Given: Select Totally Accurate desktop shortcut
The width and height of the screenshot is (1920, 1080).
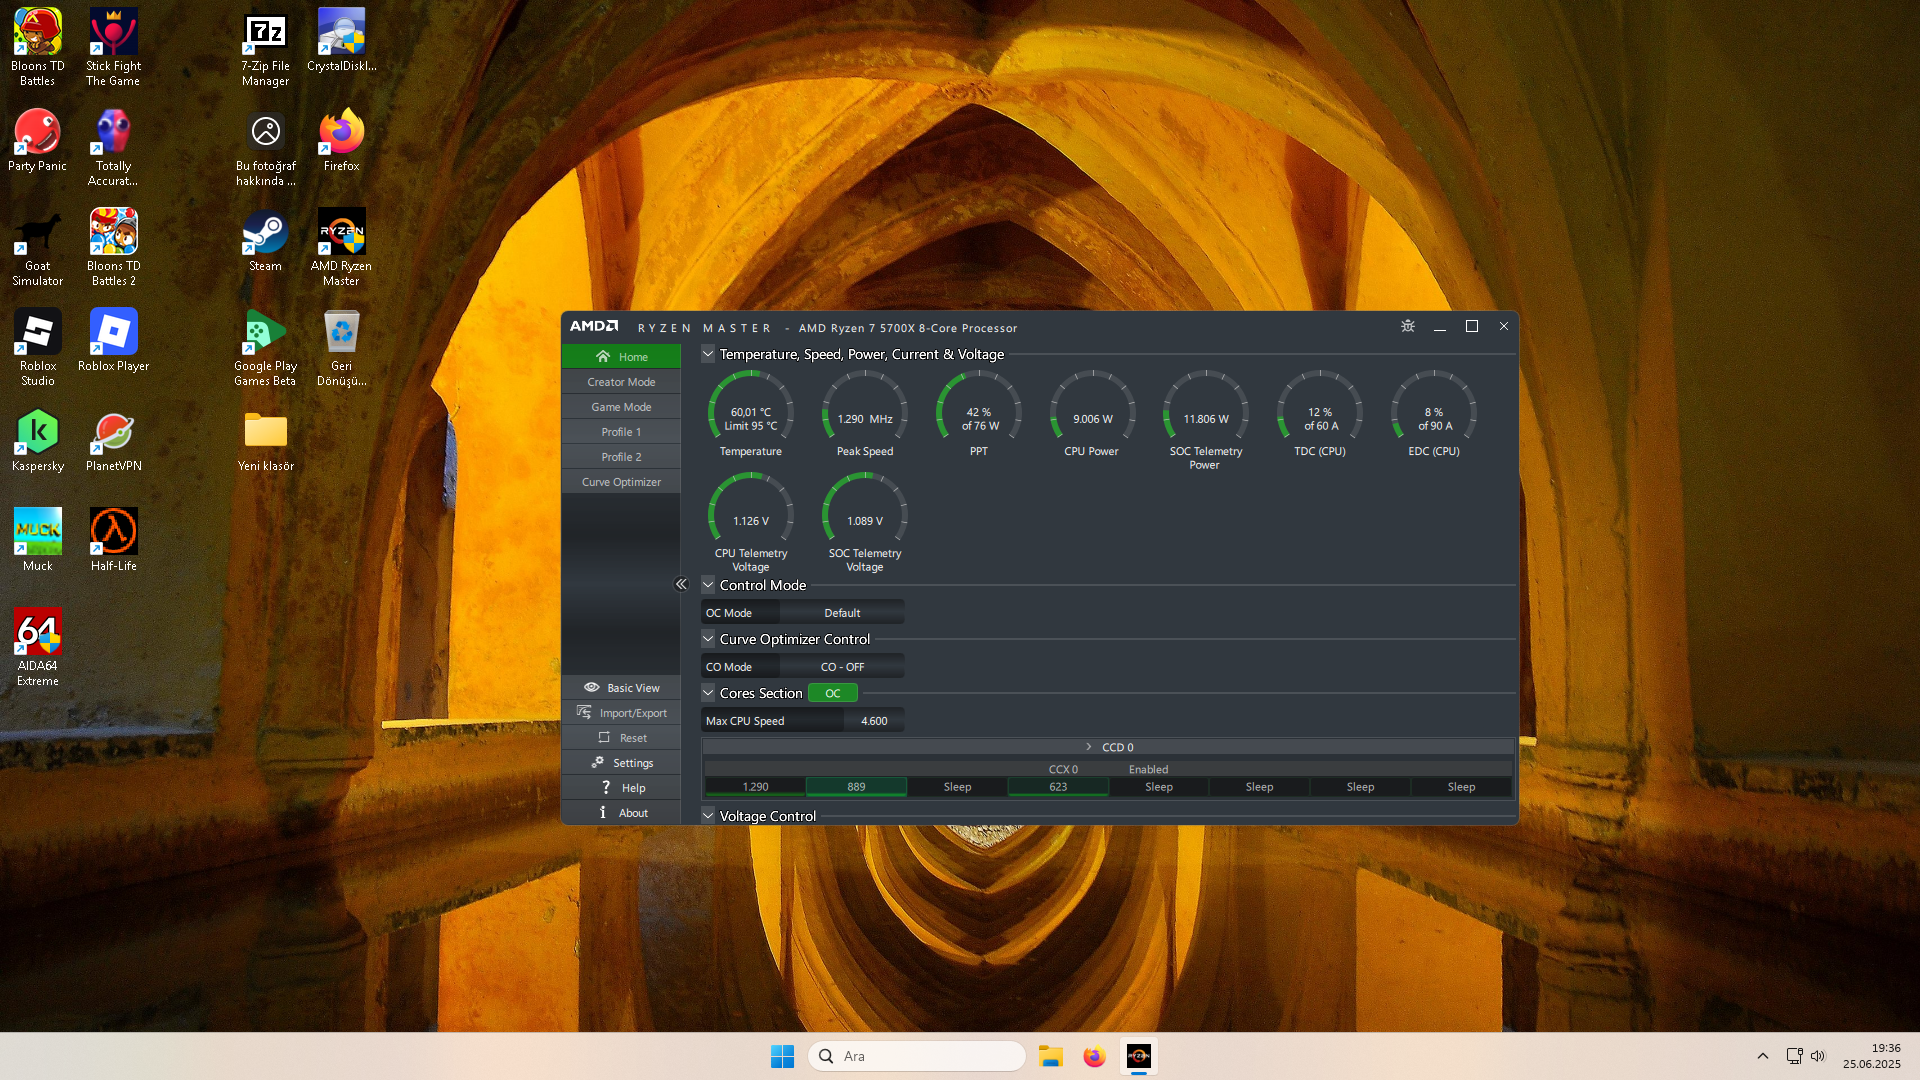Looking at the screenshot, I should (x=113, y=147).
